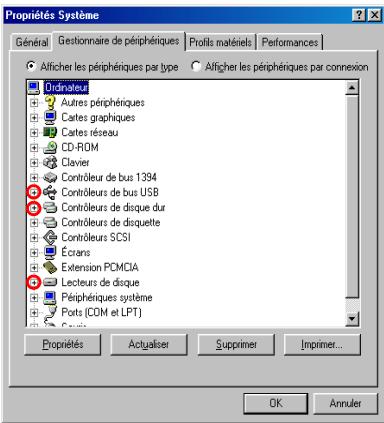
Task: Select the Clavier label
Action: click(x=75, y=162)
